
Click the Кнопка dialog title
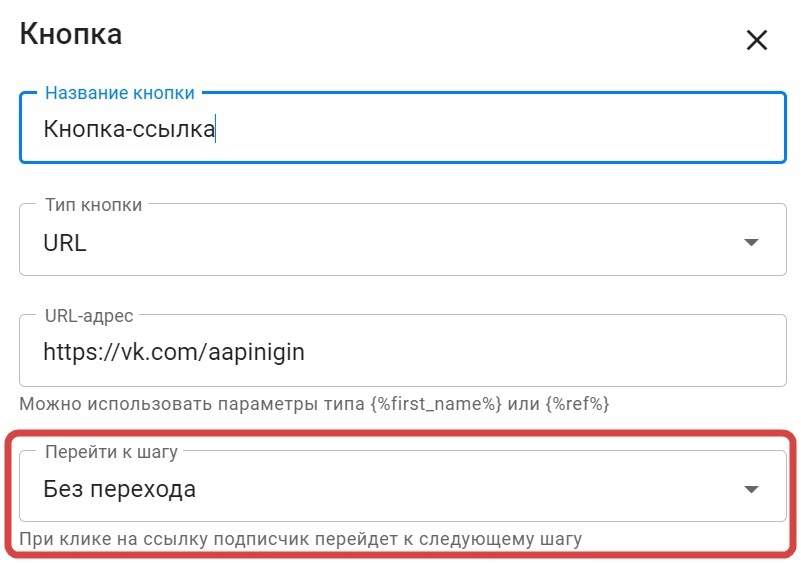(x=71, y=34)
